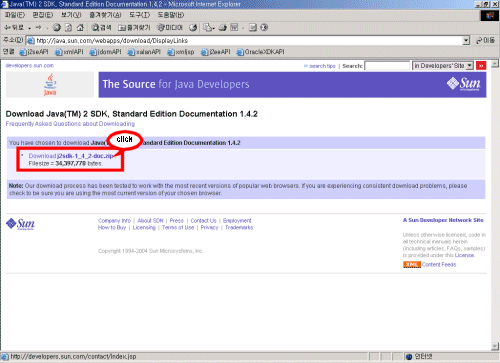Open the Licensing footer link

(144, 228)
